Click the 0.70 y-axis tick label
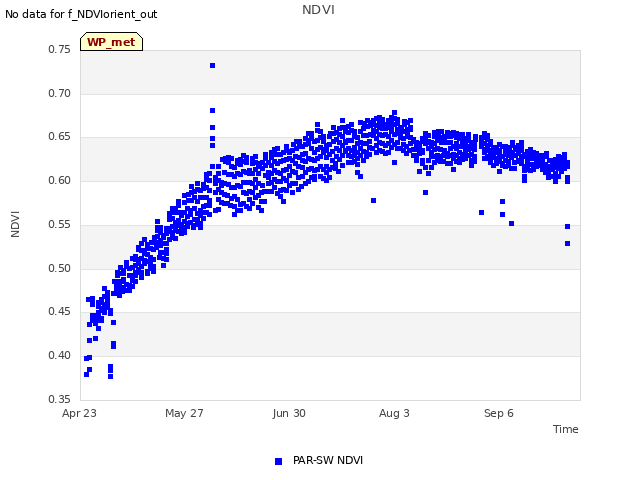 coord(59,93)
